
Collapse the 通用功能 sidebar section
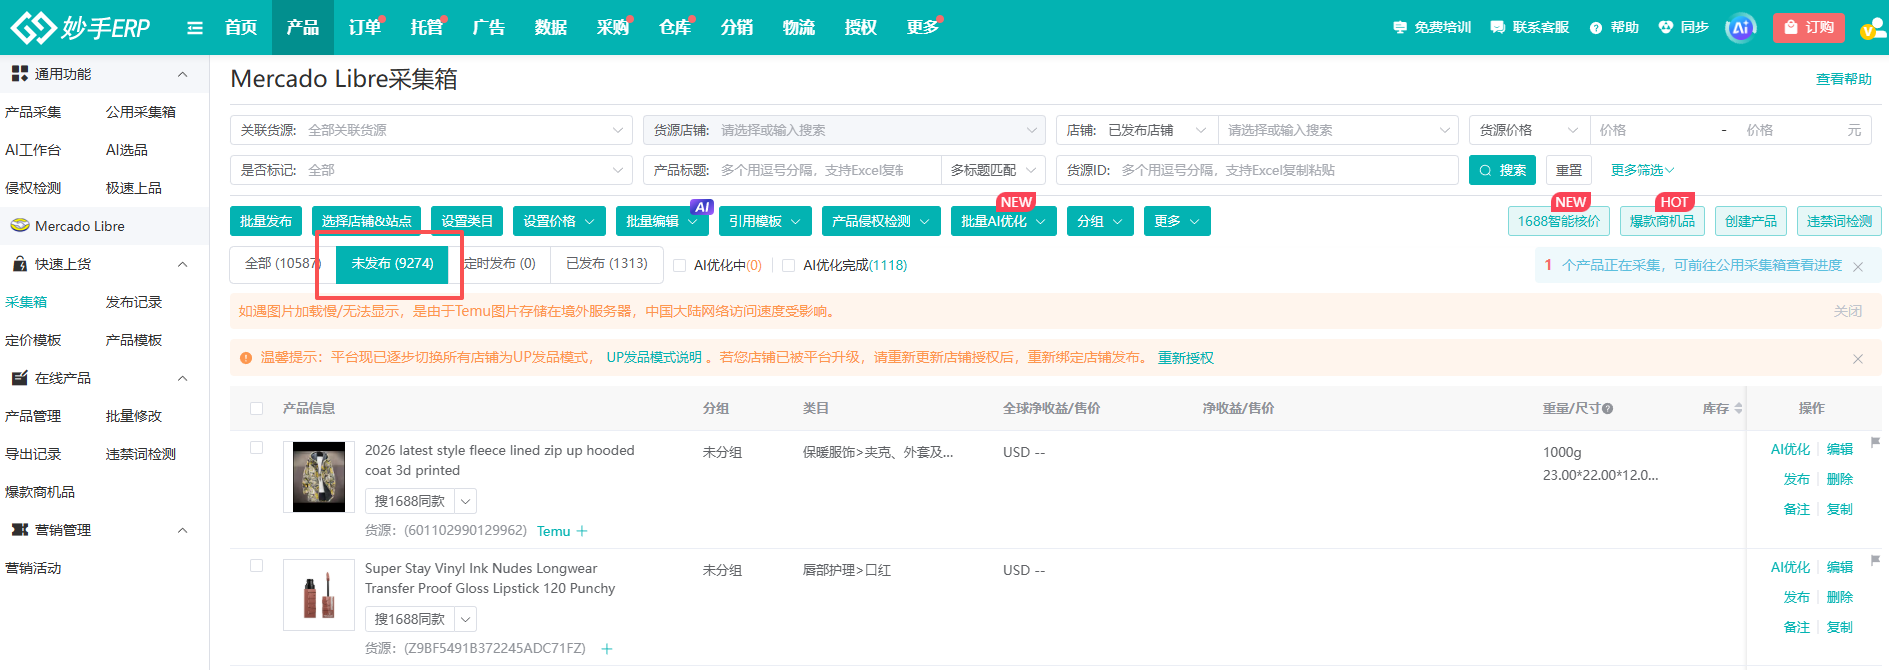[182, 74]
